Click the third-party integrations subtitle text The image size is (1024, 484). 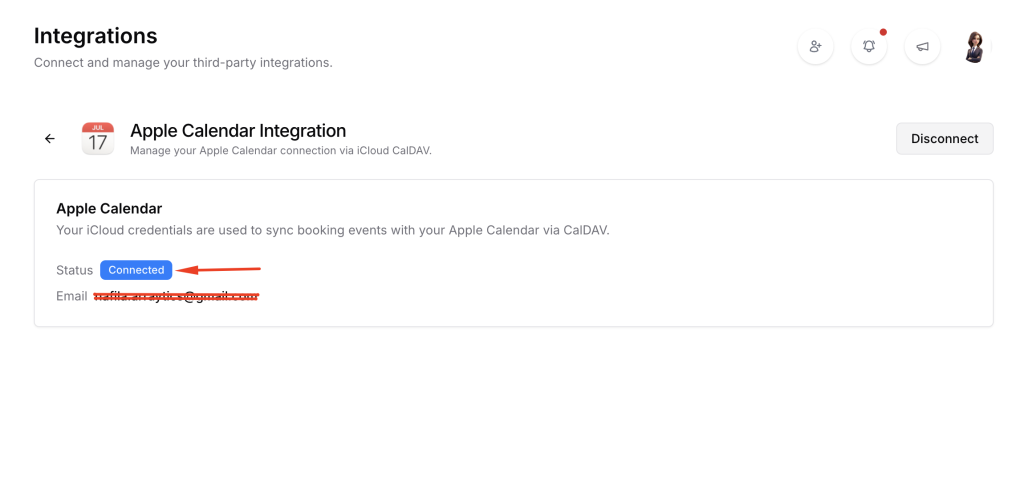(183, 63)
